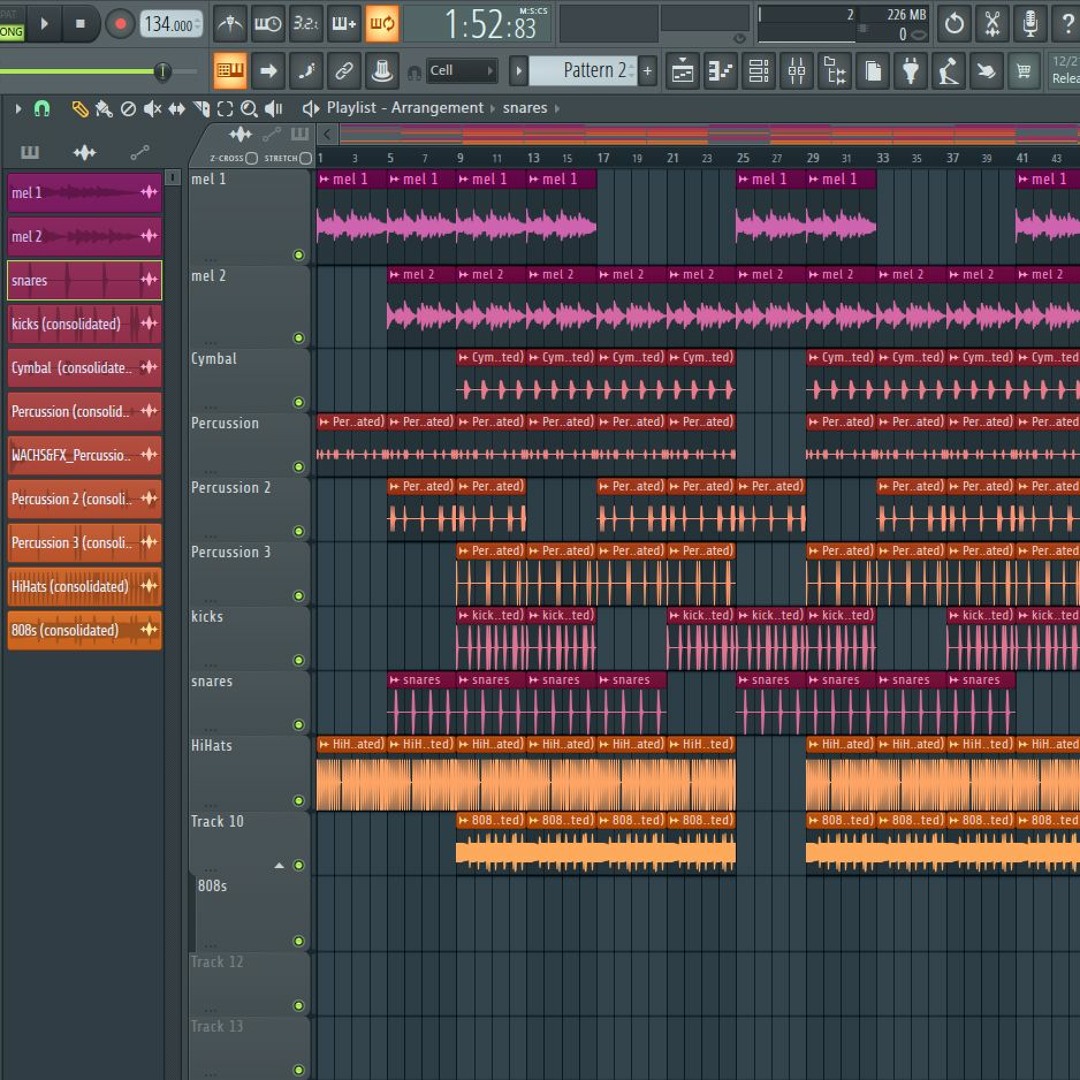Mute the Cymbal track with its green light
Viewport: 1080px width, 1080px height.
(x=298, y=402)
